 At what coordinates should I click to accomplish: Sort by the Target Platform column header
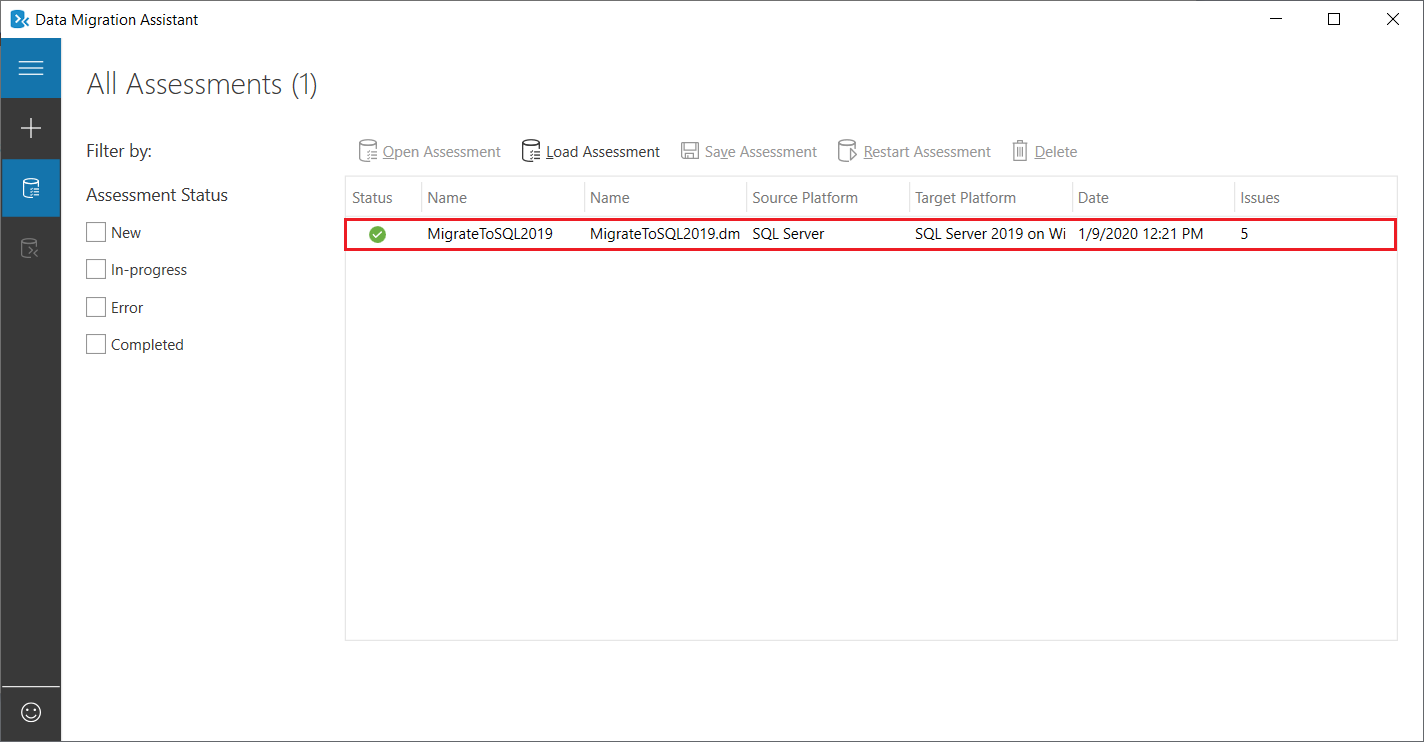[x=991, y=198]
